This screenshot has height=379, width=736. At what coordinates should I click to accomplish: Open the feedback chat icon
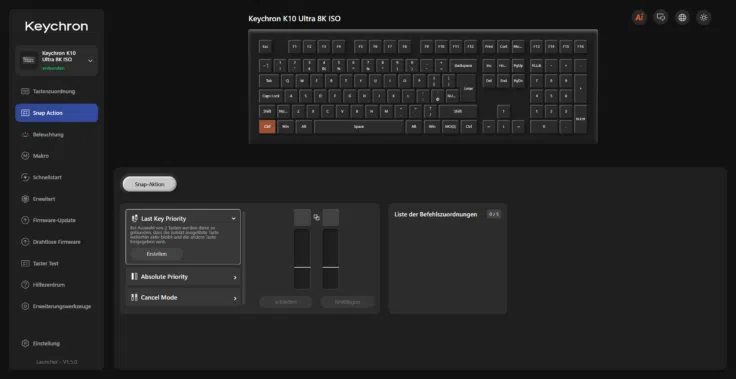click(661, 17)
